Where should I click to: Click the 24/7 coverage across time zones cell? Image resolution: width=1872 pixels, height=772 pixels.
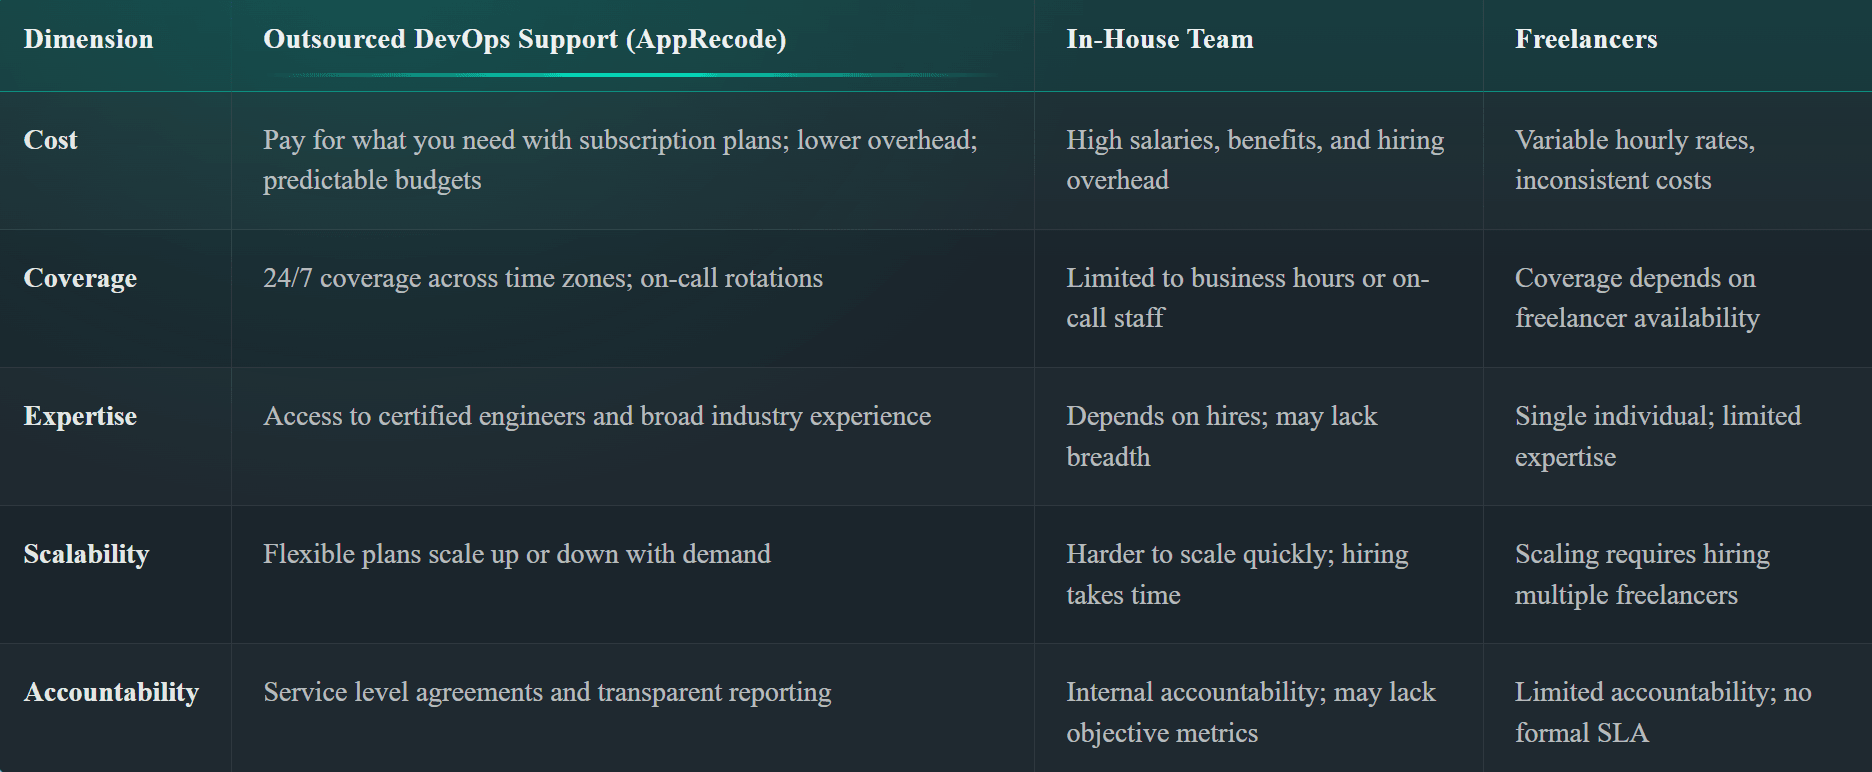[x=543, y=278]
